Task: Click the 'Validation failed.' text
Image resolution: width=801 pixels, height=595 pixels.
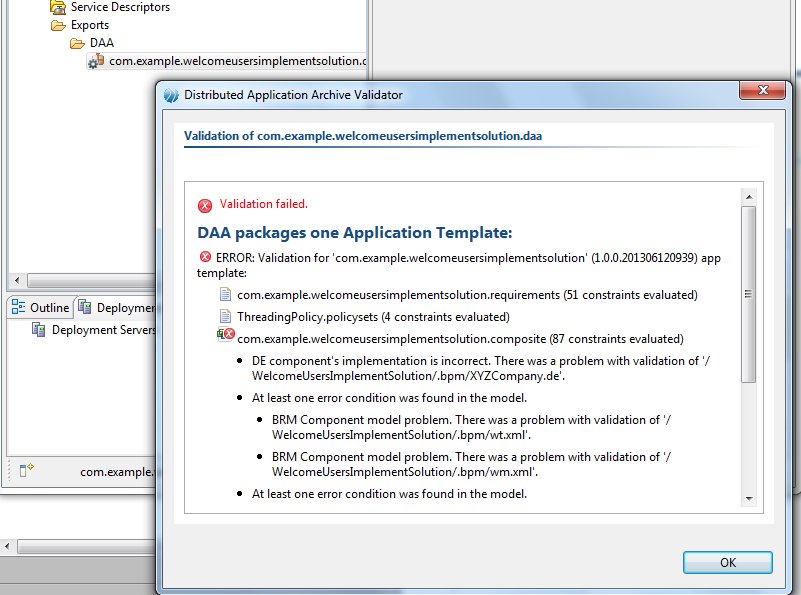Action: [x=264, y=204]
